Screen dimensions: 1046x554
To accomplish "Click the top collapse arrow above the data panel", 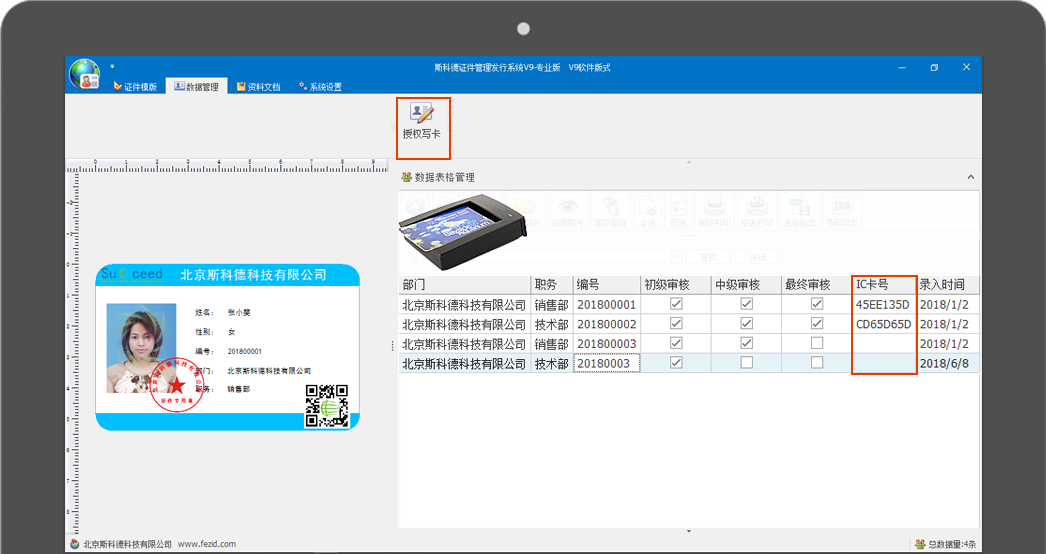I will [689, 162].
